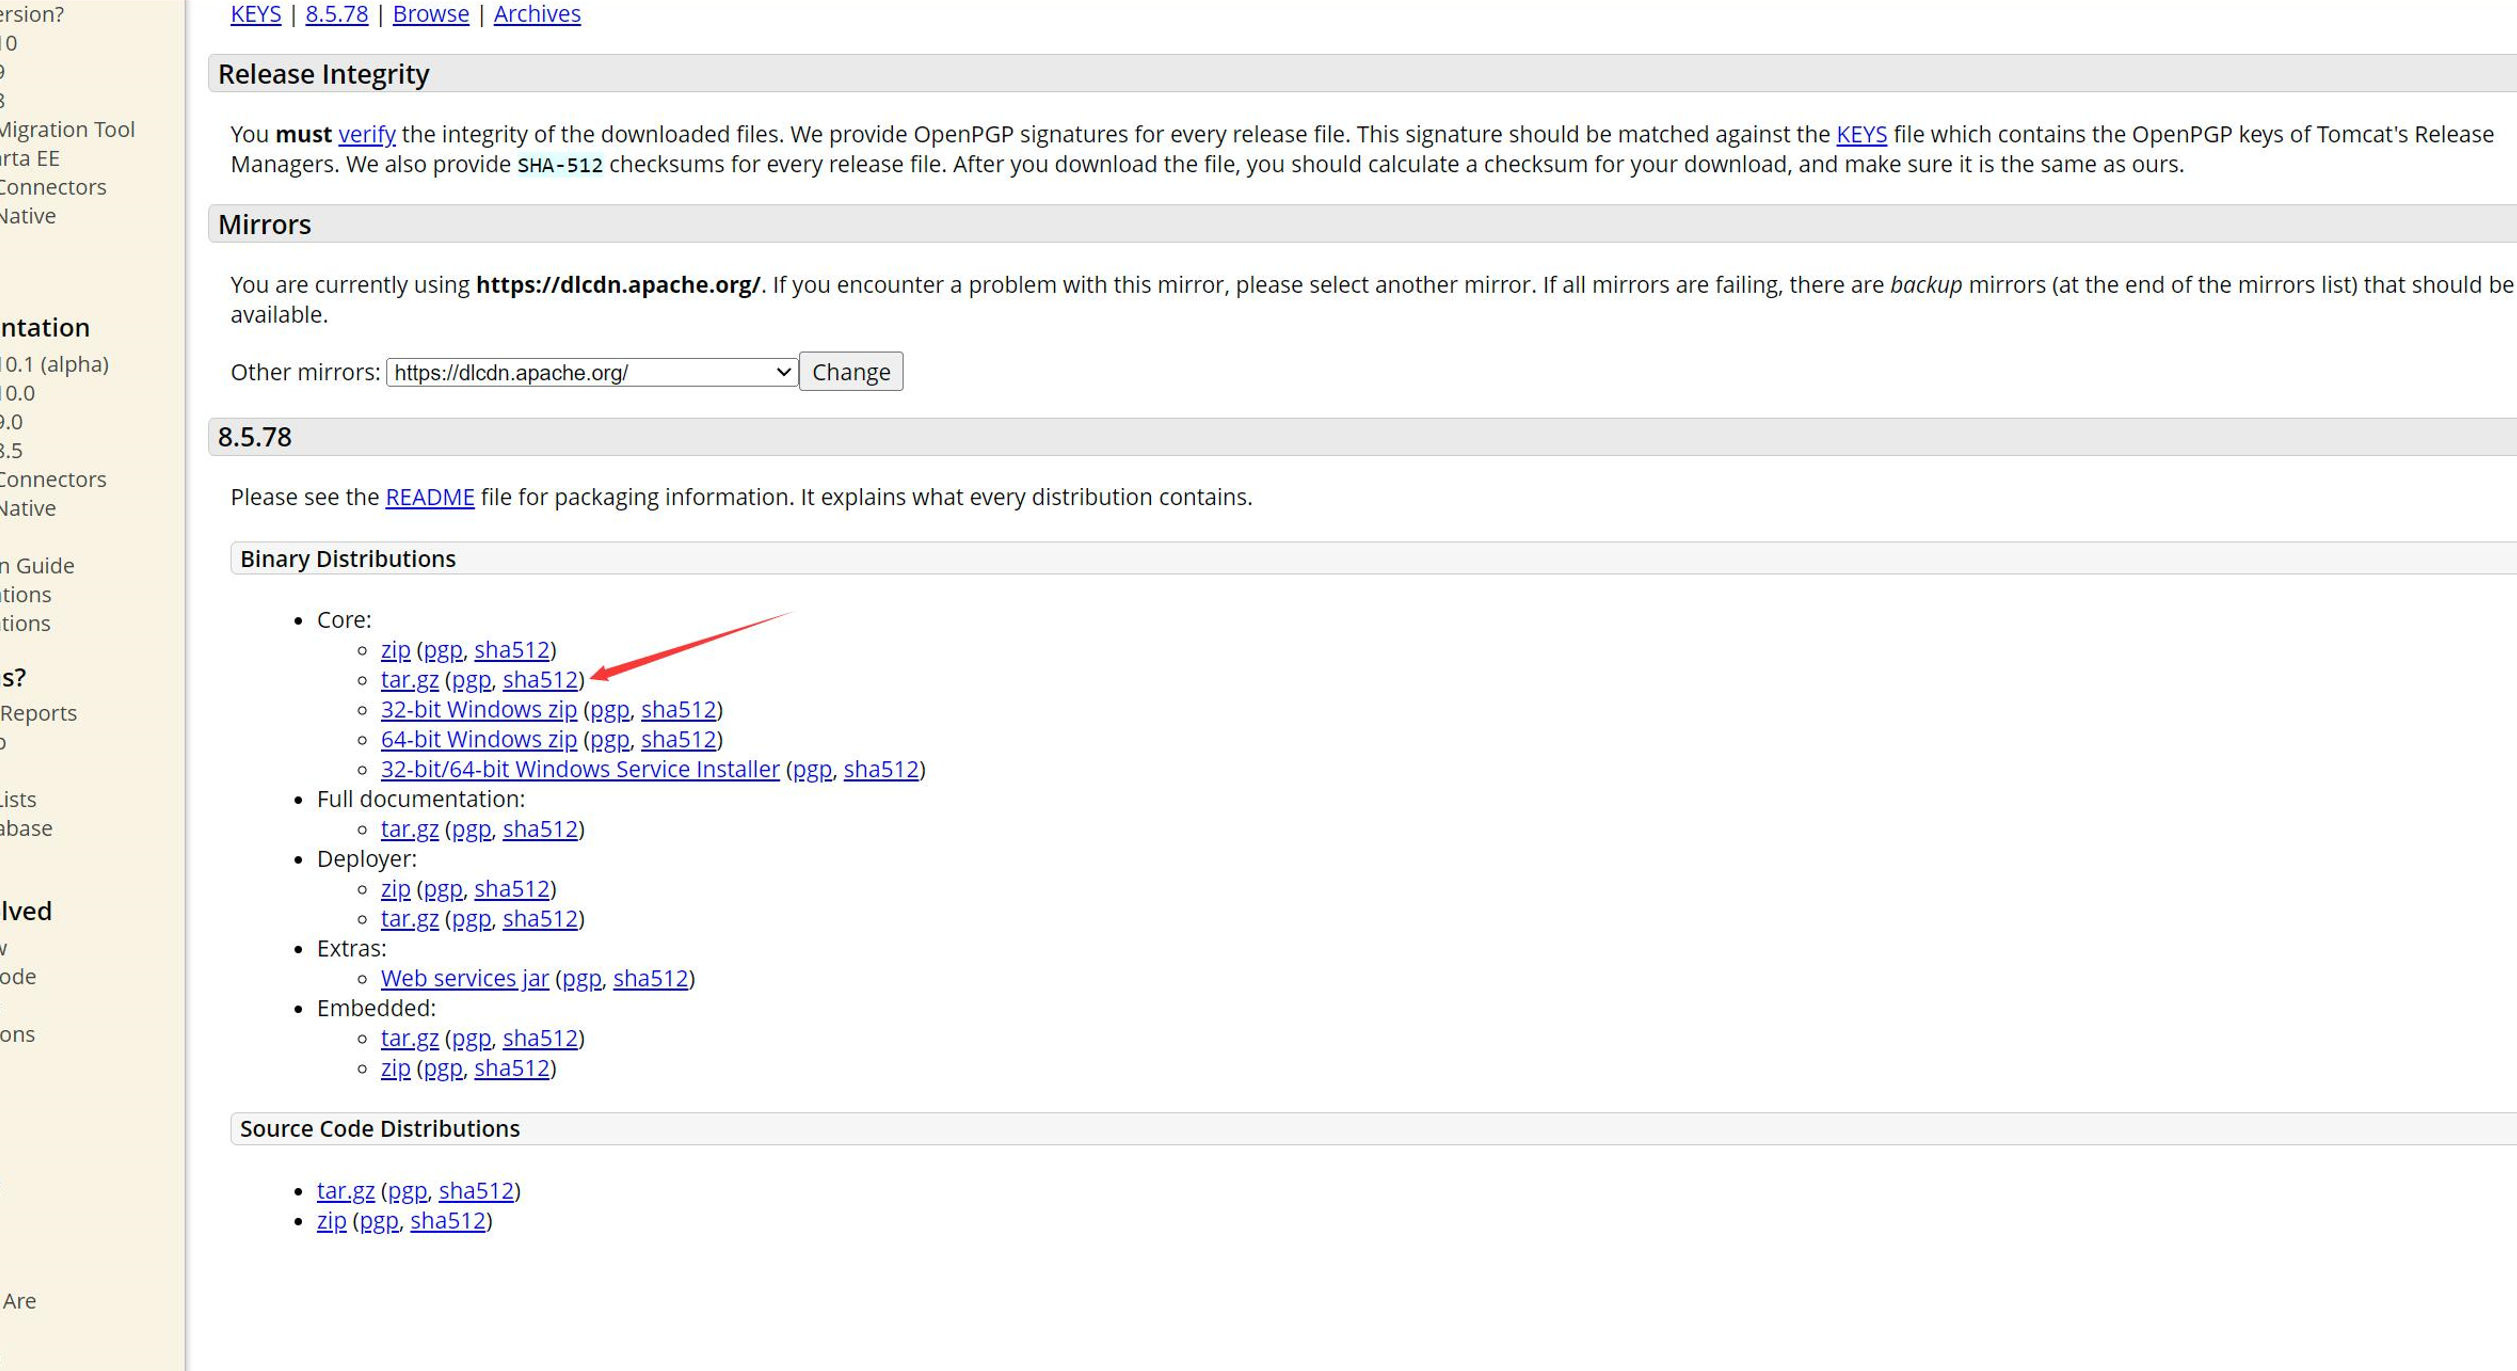Open sha512 for Source Code tar.gz
This screenshot has width=2517, height=1371.
pos(477,1191)
